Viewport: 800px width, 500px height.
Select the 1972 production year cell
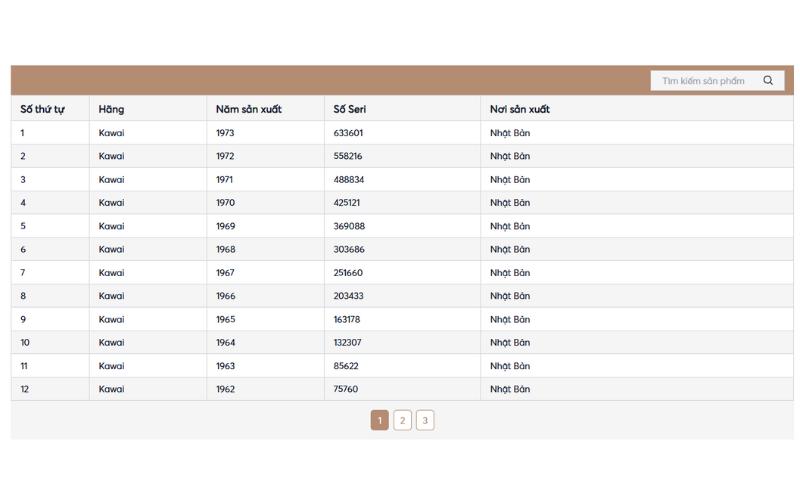click(x=225, y=156)
